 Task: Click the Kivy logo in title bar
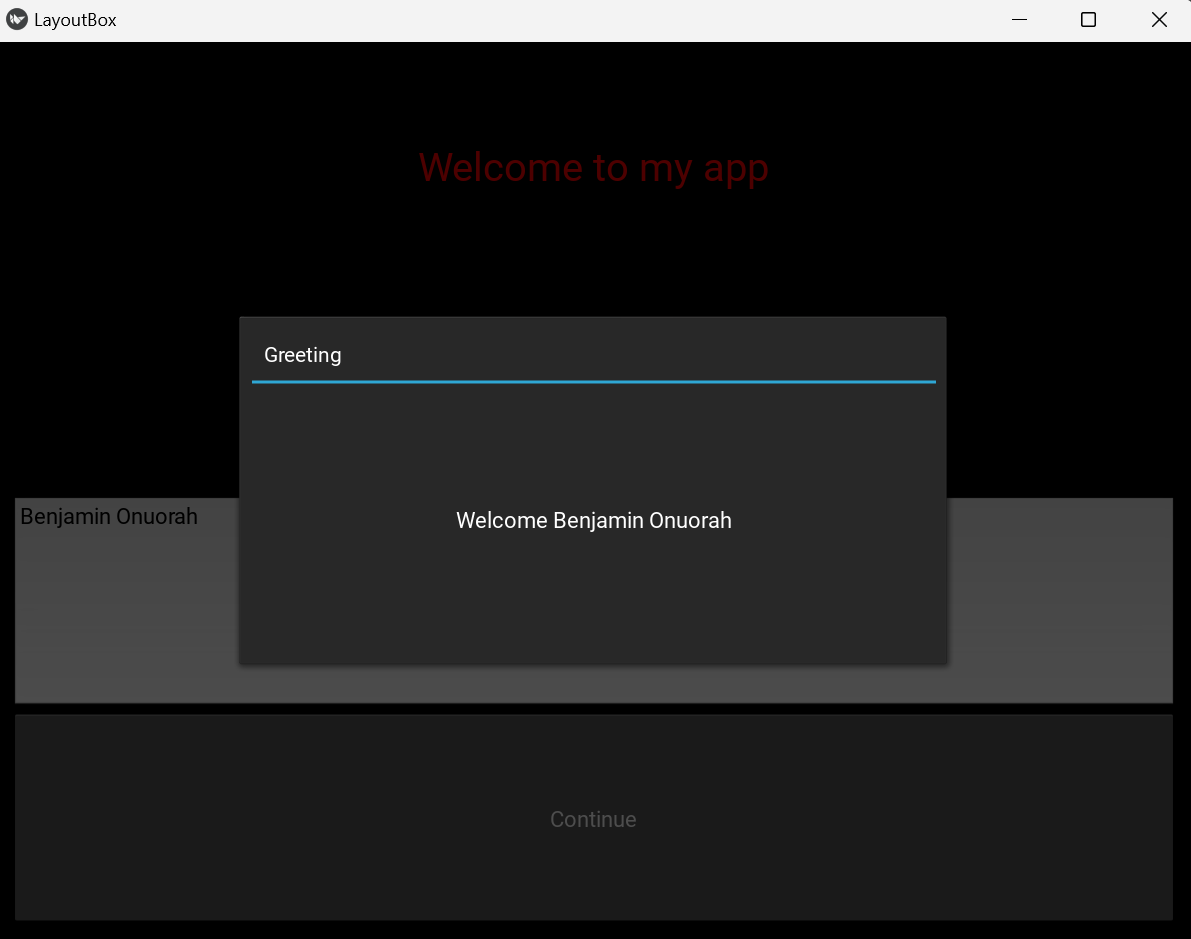click(17, 20)
